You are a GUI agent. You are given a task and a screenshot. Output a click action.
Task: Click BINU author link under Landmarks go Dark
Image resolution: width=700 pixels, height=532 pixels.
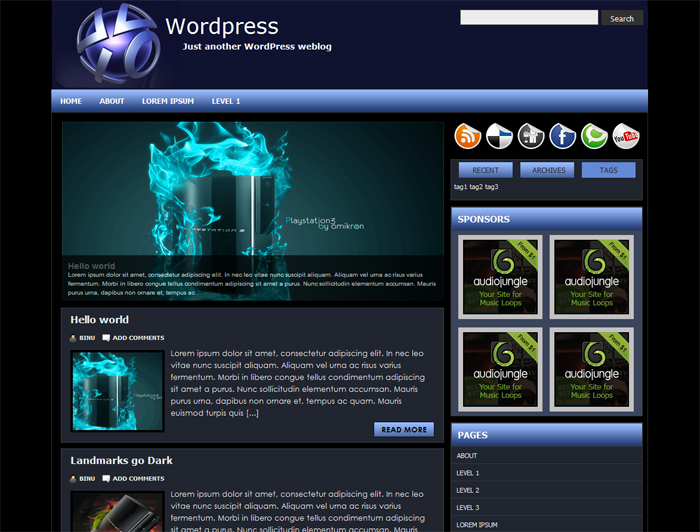(x=87, y=478)
